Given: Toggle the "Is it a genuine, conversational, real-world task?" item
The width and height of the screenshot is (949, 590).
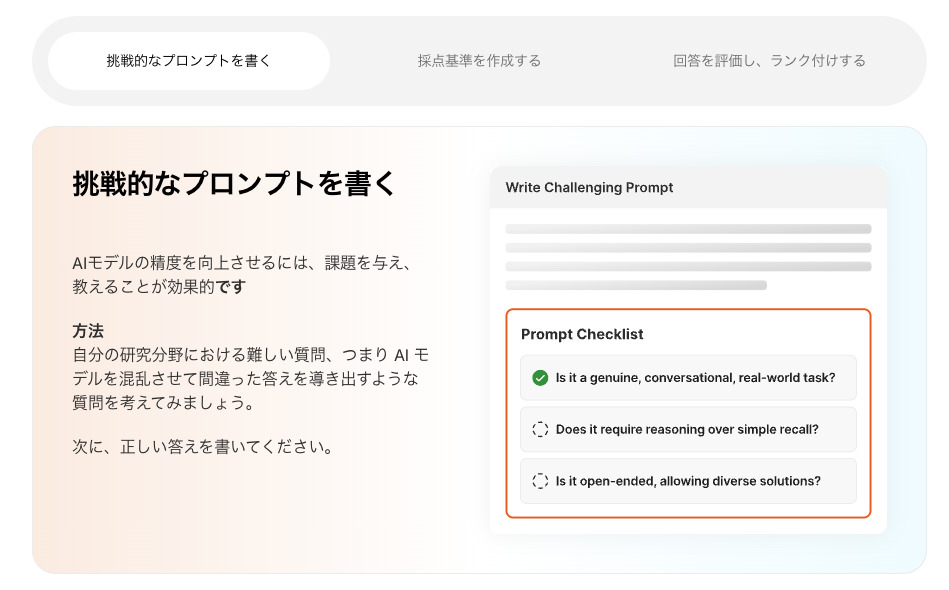Looking at the screenshot, I should tap(695, 378).
